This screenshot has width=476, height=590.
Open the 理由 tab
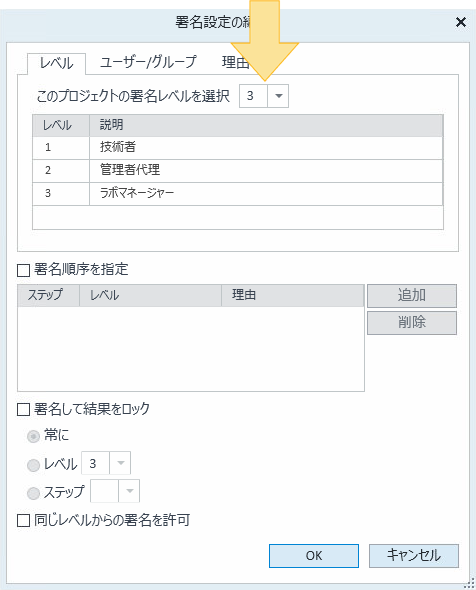(236, 62)
